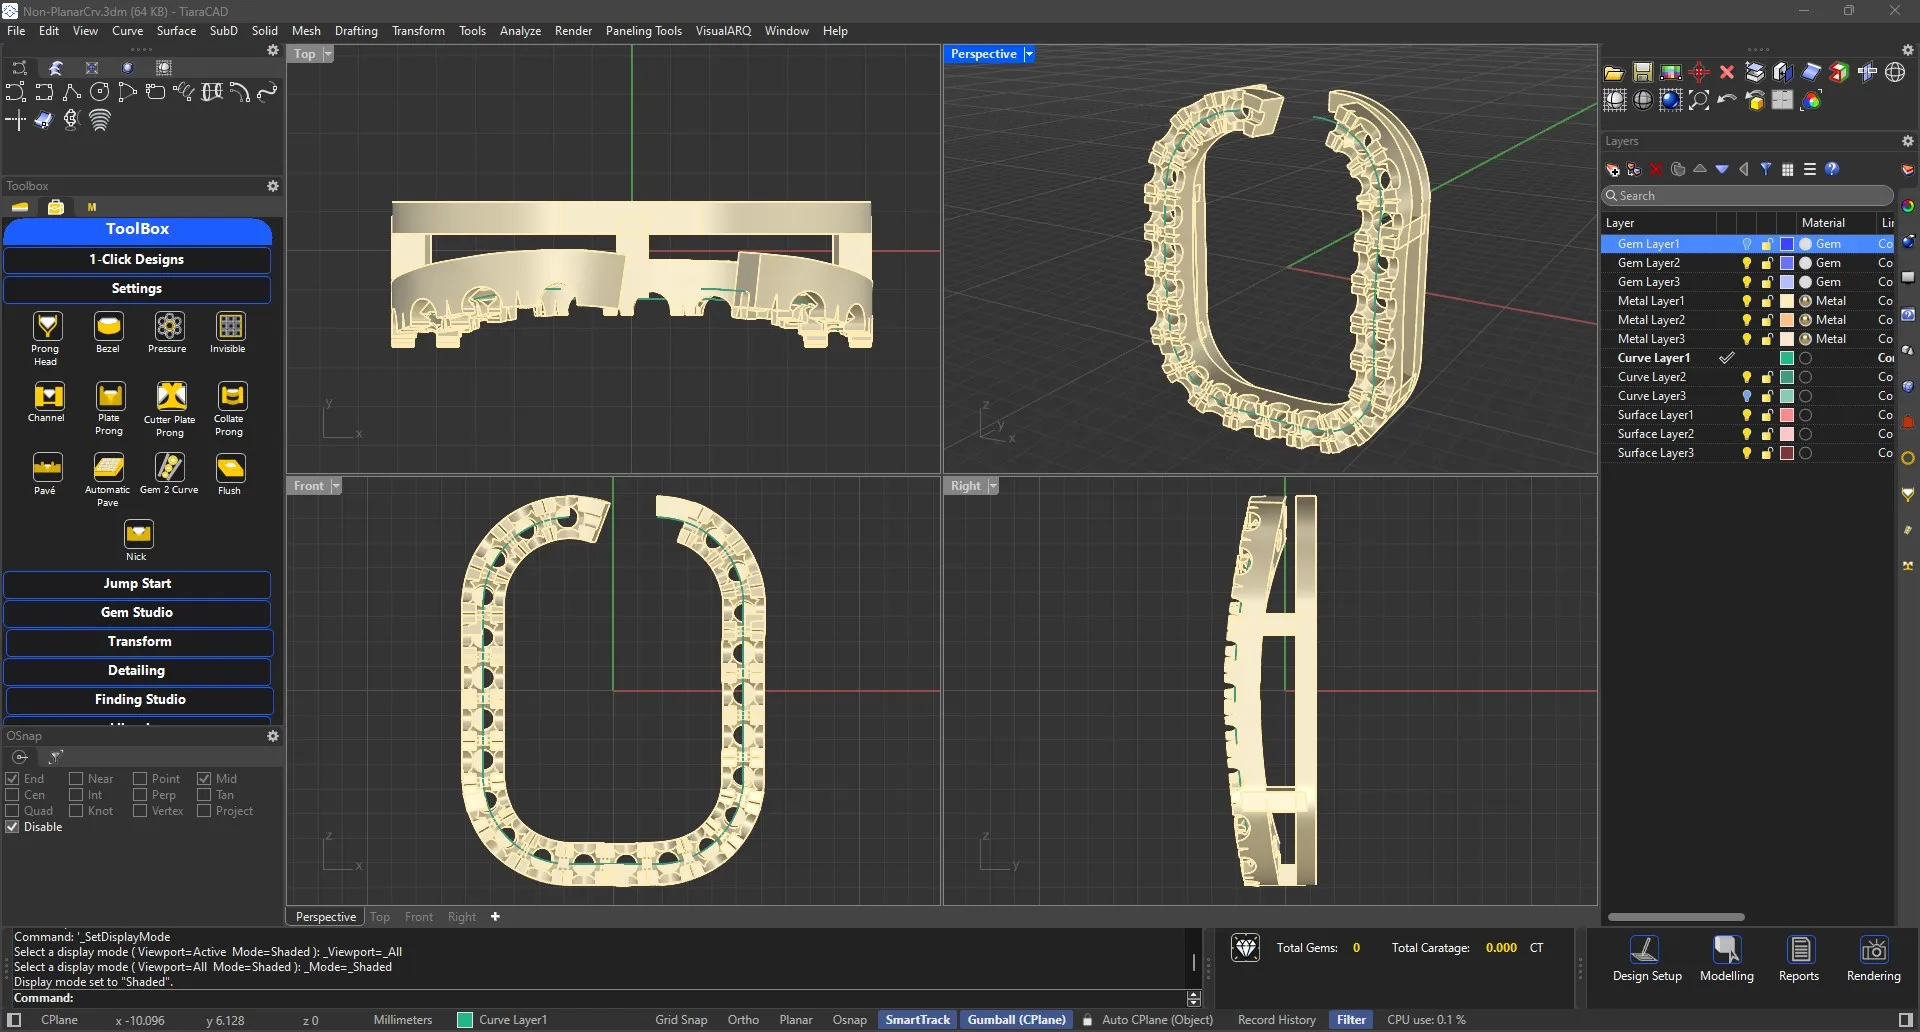
Task: Open the Design Setup icon
Action: (1645, 951)
